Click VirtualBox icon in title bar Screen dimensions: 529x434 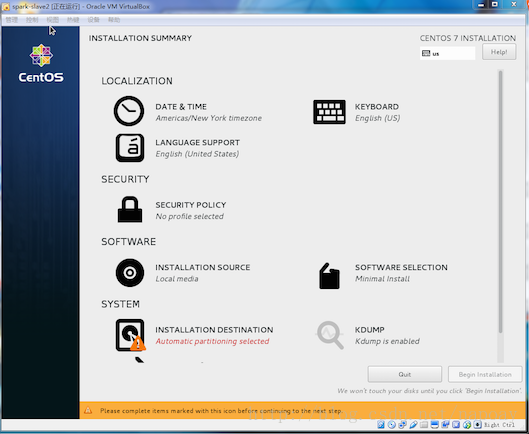tap(6, 6)
